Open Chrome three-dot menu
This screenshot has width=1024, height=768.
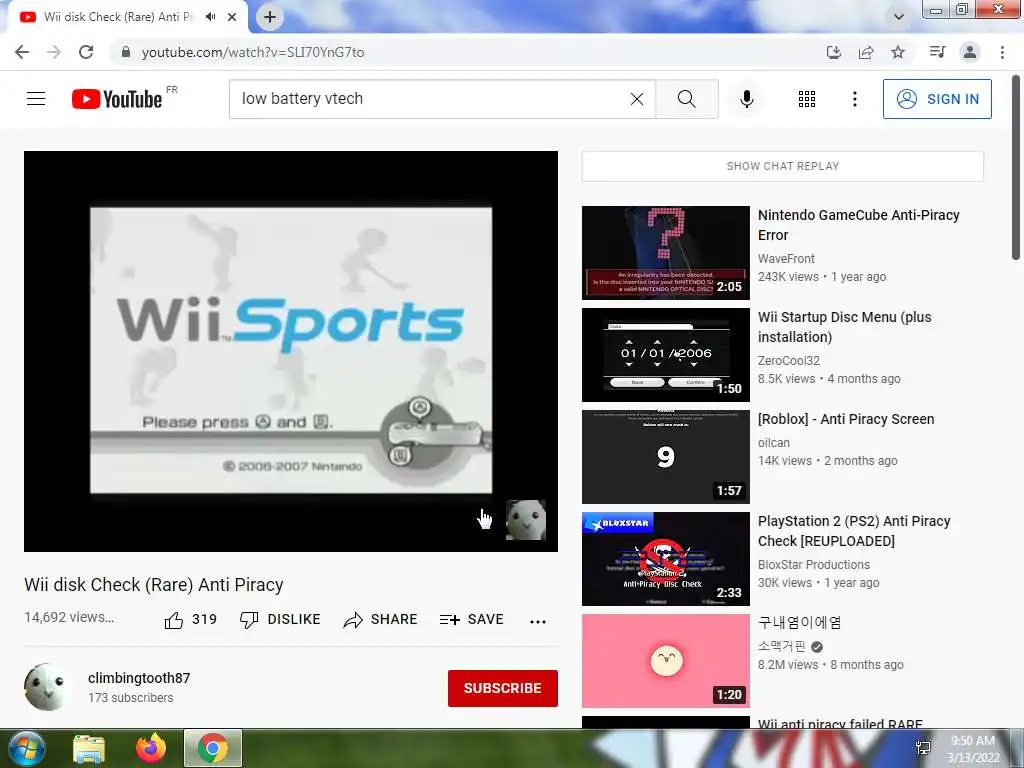1002,52
